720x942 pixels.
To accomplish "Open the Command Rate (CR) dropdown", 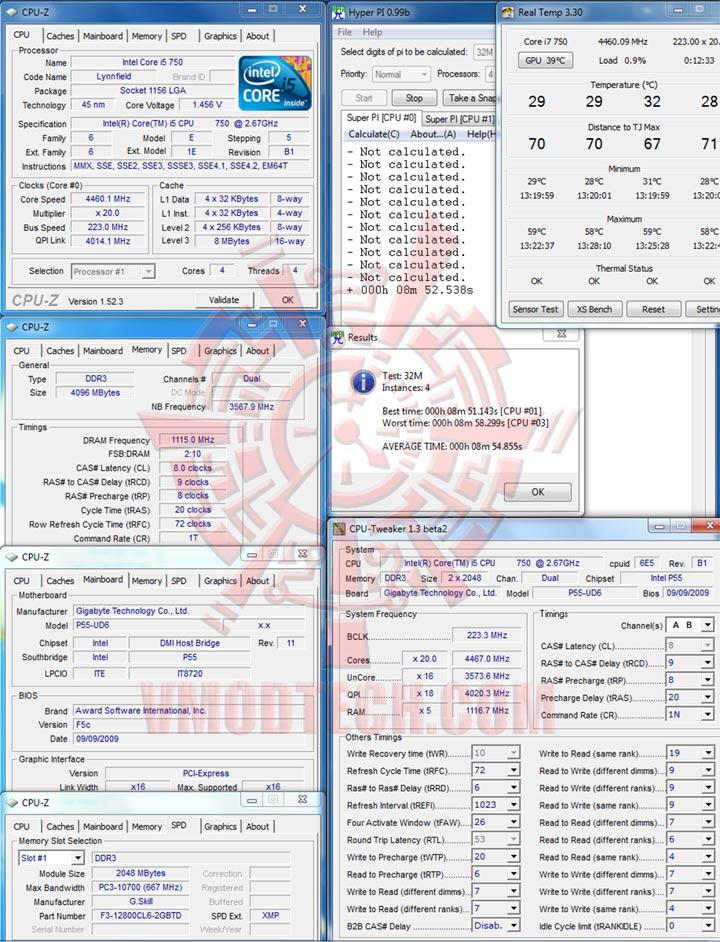I will click(690, 715).
